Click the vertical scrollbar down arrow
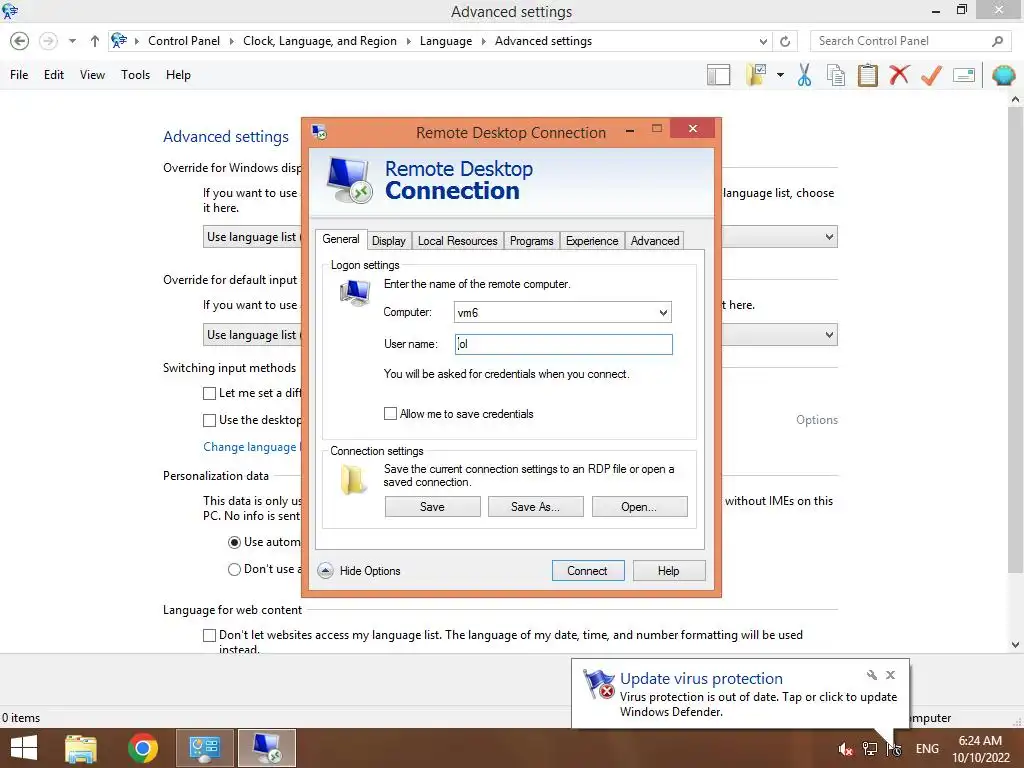The height and width of the screenshot is (768, 1024). 1015,645
